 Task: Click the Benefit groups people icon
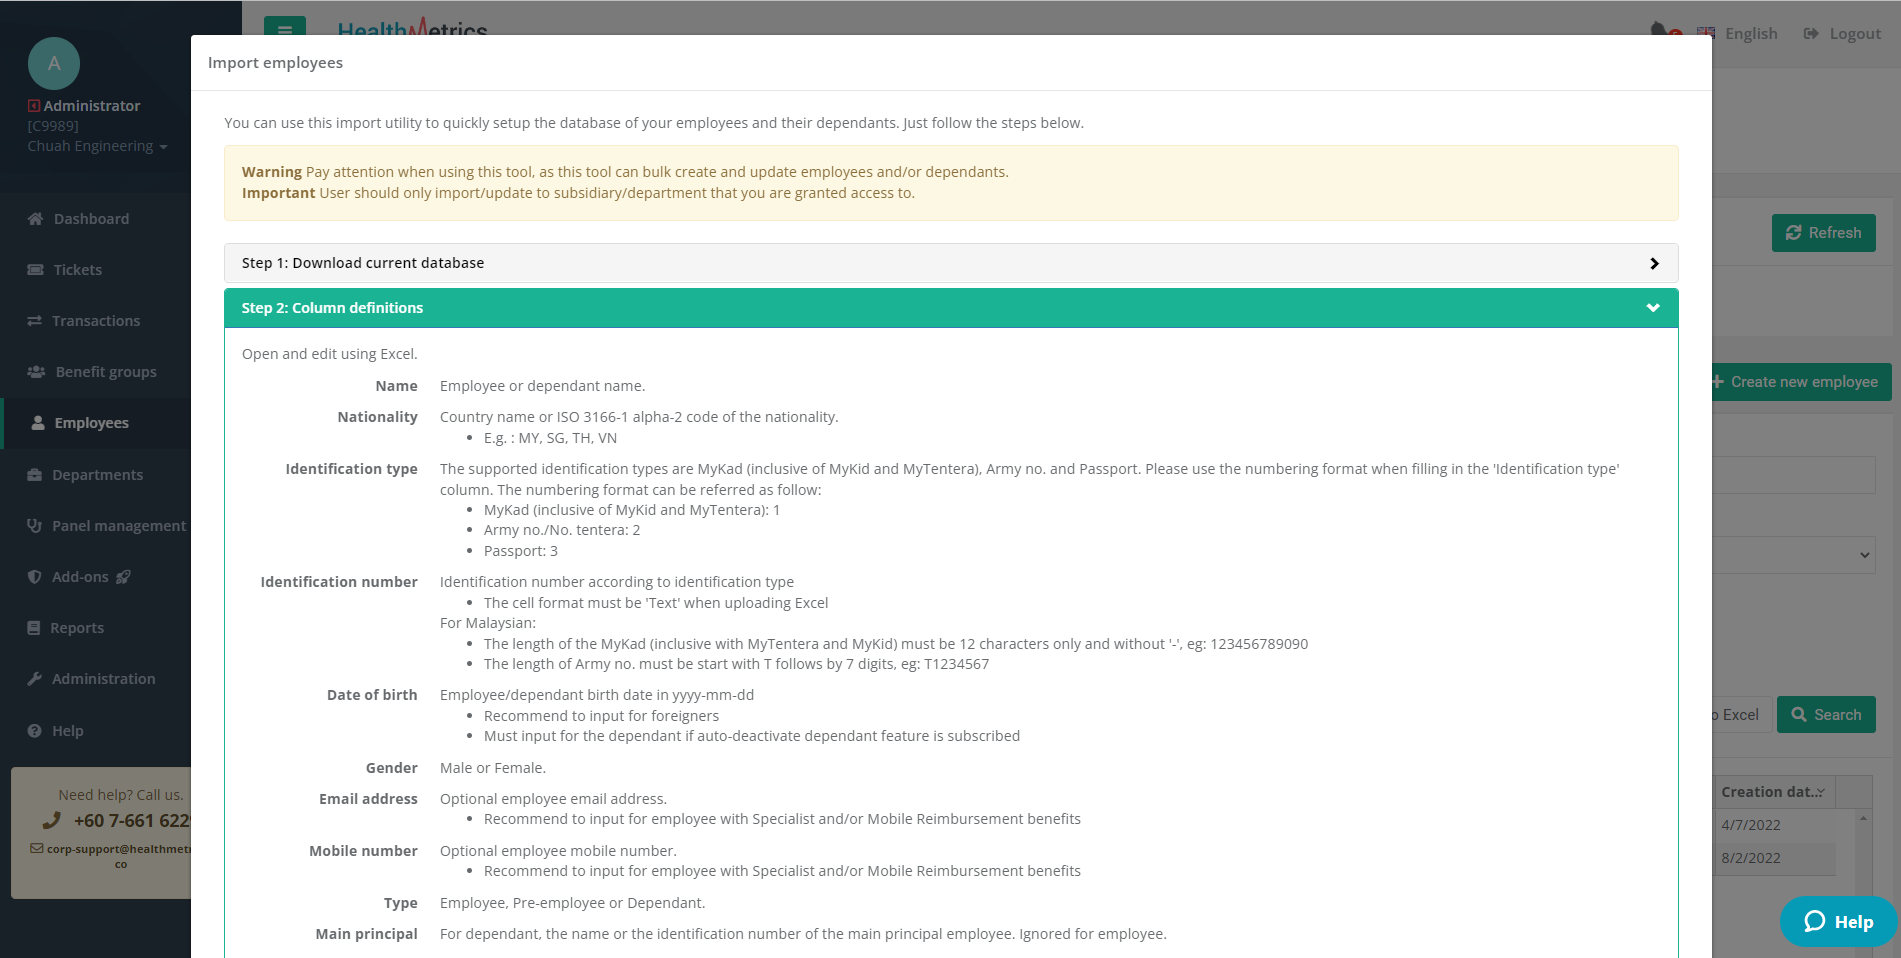pos(36,372)
